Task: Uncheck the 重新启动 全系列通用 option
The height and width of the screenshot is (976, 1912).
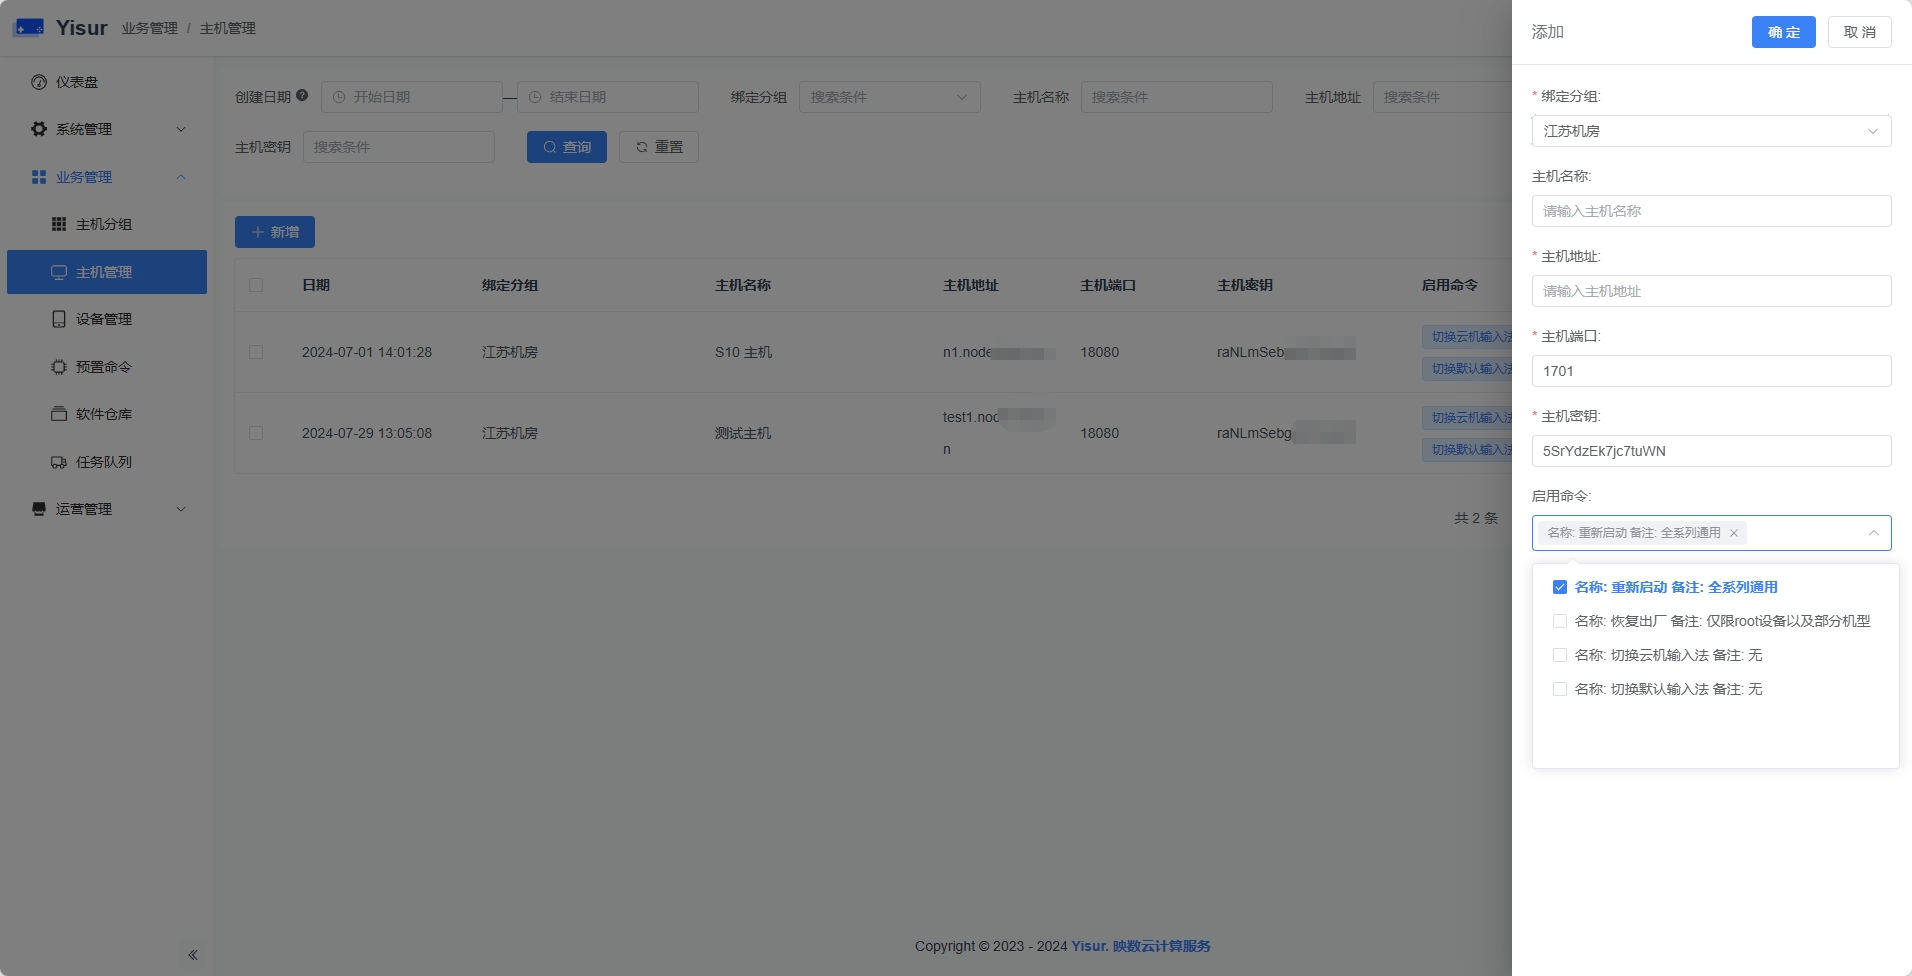Action: click(x=1560, y=587)
